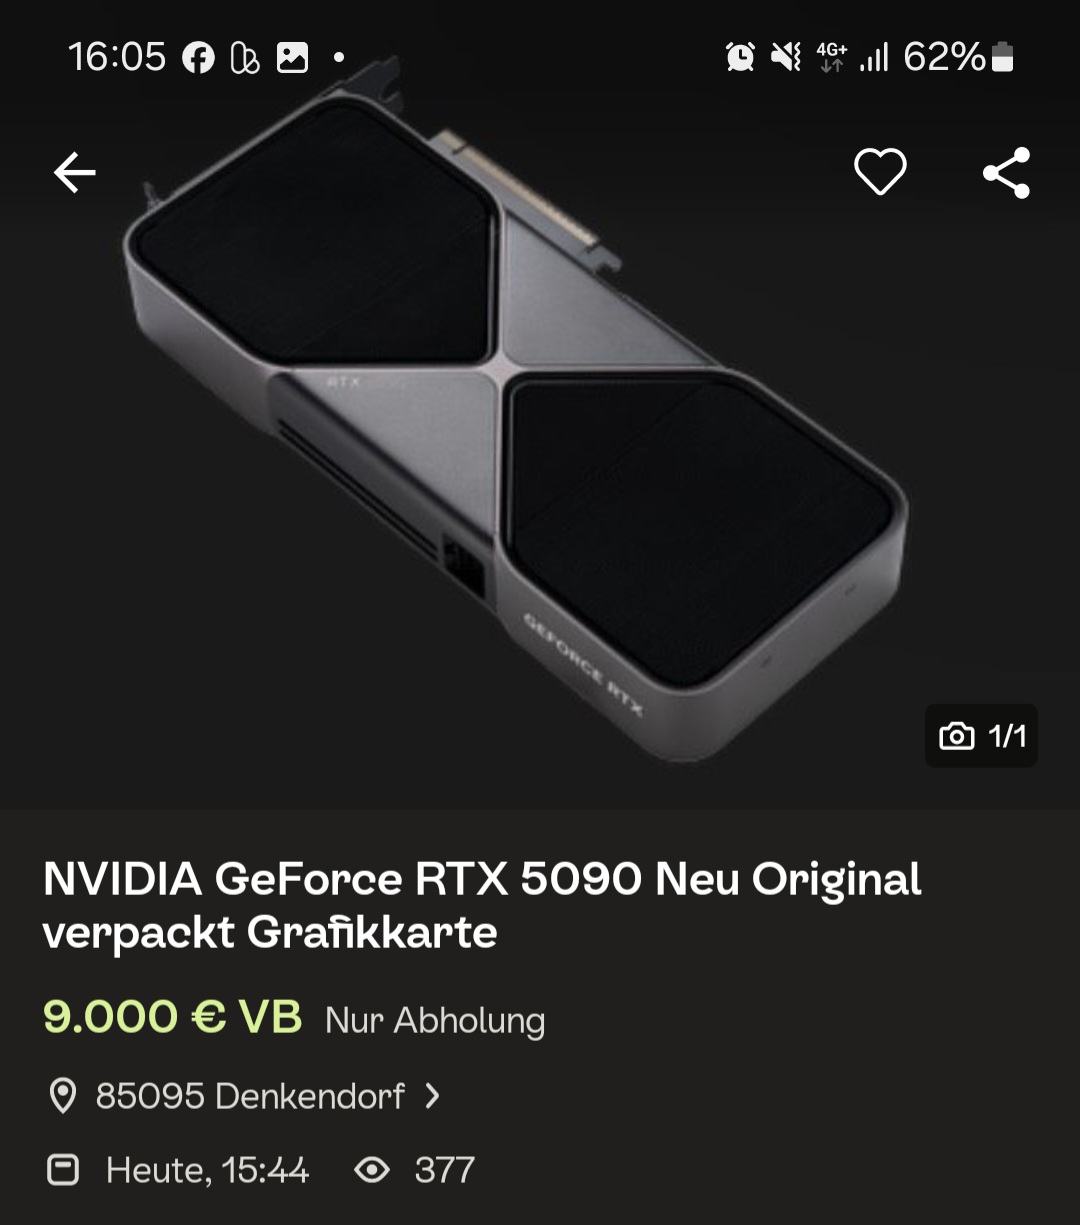
Task: Open location 85095 Denkendorf
Action: tap(250, 1096)
